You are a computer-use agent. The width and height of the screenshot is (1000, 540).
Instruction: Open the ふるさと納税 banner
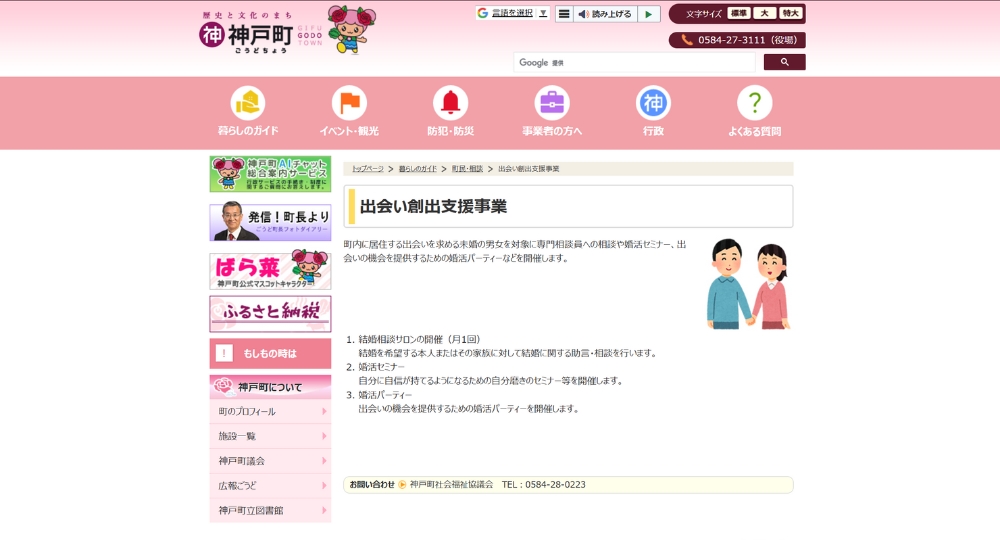(270, 313)
